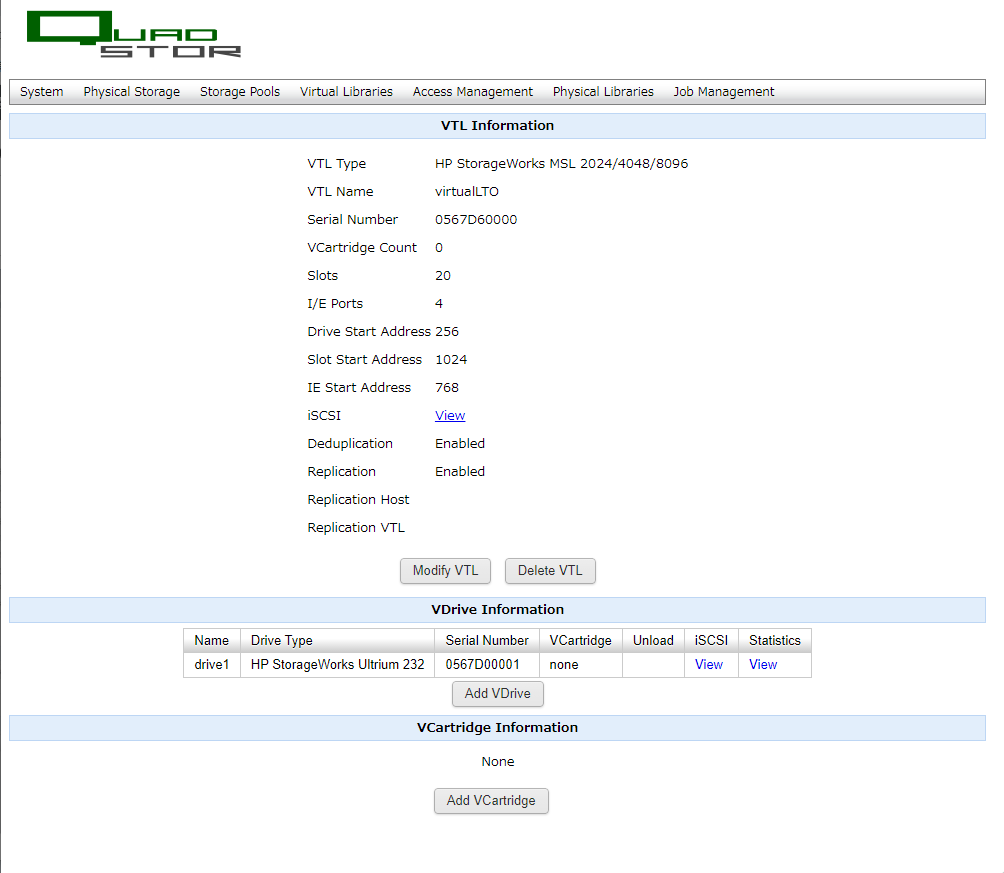
Task: Click the Replication Host label
Action: [358, 500]
